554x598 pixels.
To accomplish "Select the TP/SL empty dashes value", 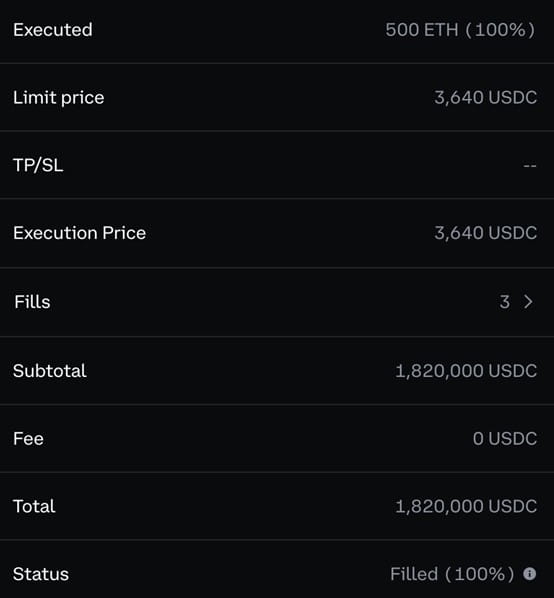I will [x=530, y=166].
